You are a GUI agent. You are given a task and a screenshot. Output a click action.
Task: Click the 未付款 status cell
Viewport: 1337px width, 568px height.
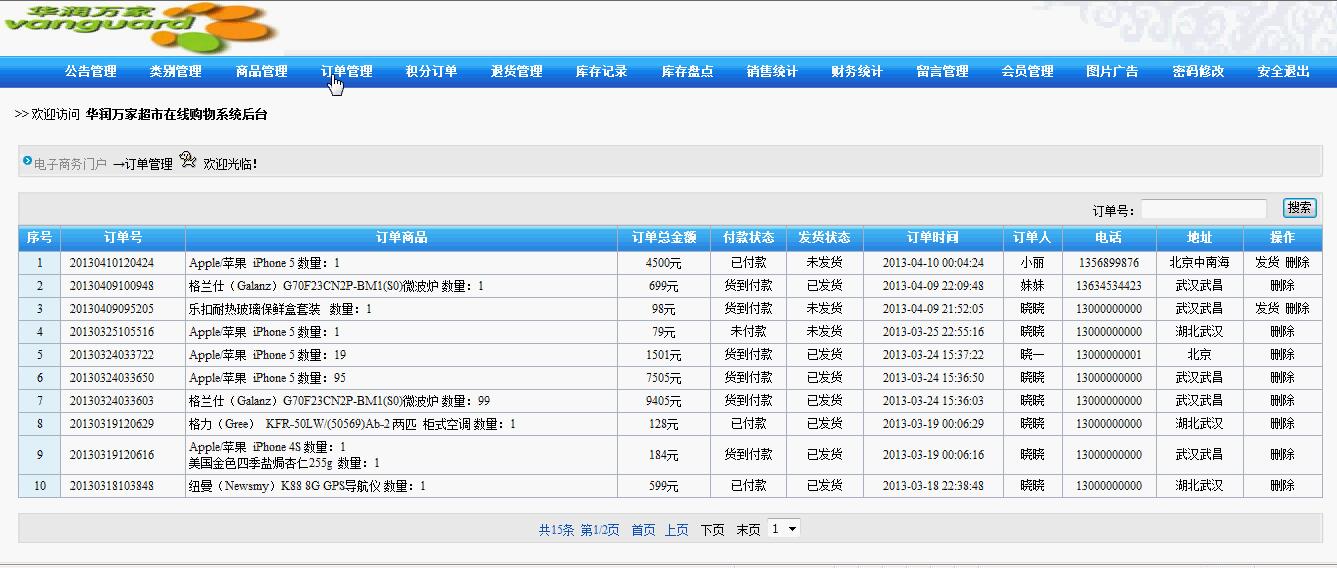748,332
